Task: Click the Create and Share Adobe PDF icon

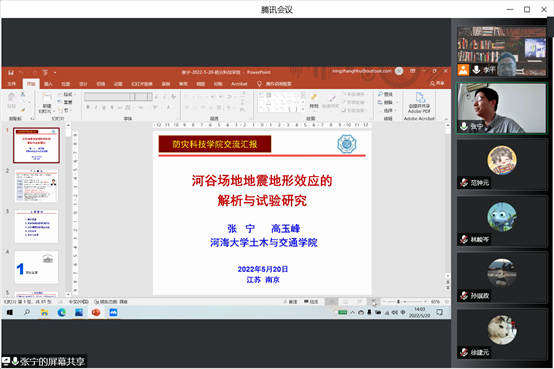Action: coord(419,103)
